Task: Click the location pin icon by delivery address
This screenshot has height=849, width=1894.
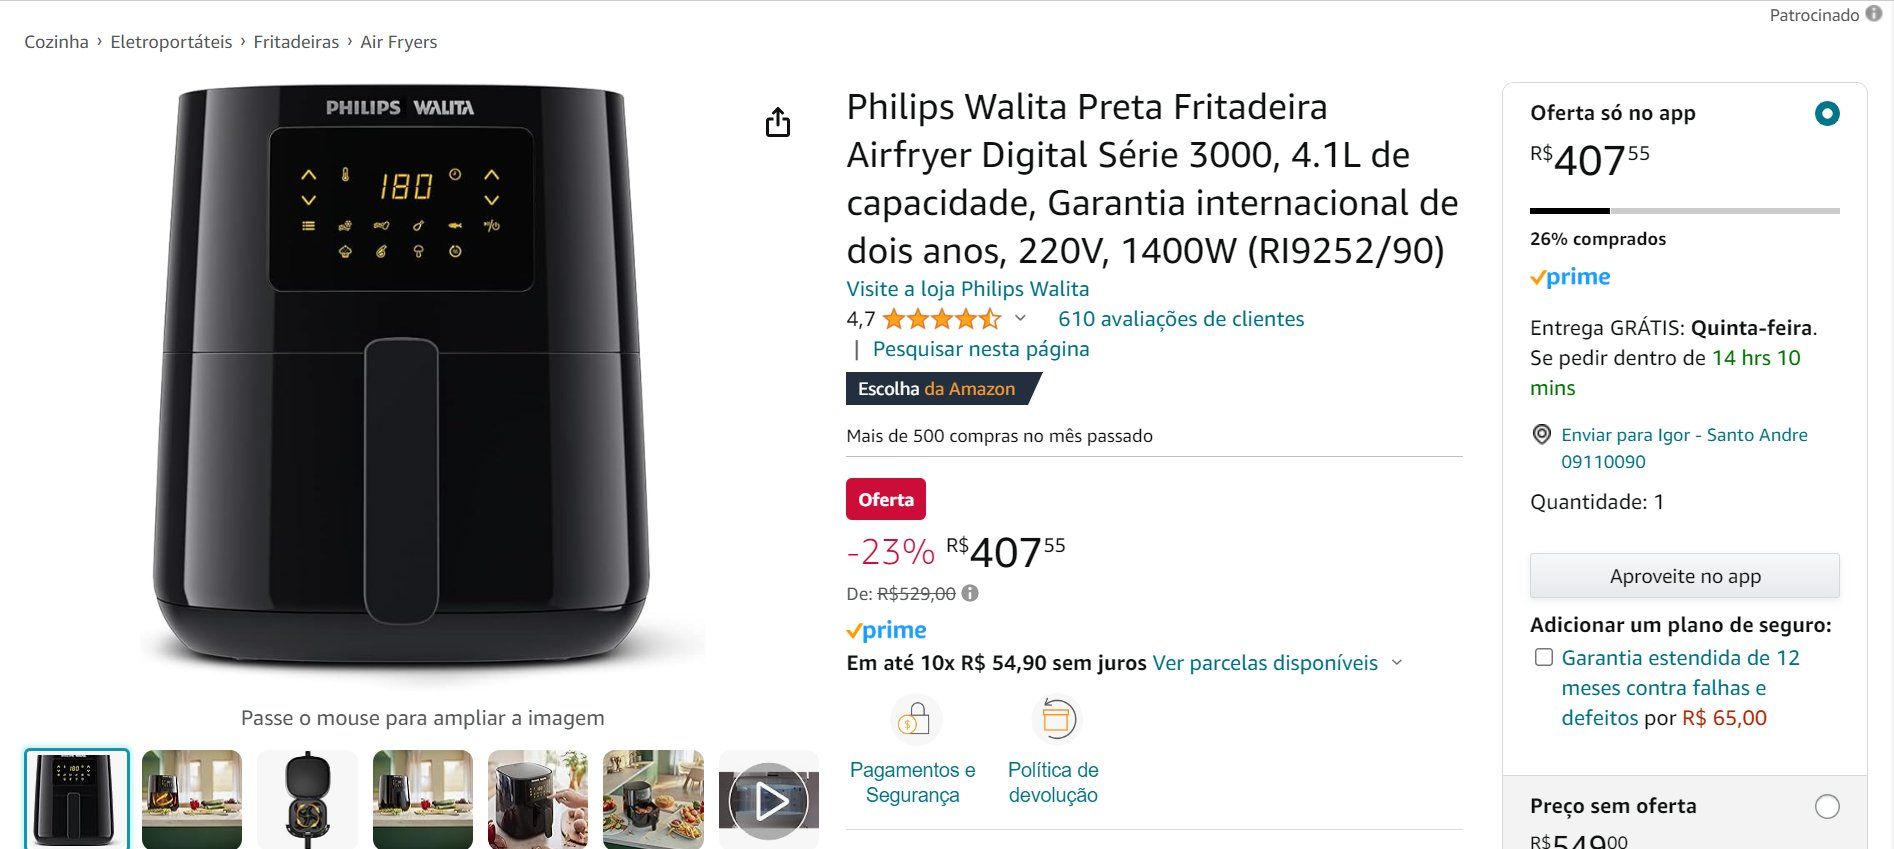Action: [x=1542, y=435]
